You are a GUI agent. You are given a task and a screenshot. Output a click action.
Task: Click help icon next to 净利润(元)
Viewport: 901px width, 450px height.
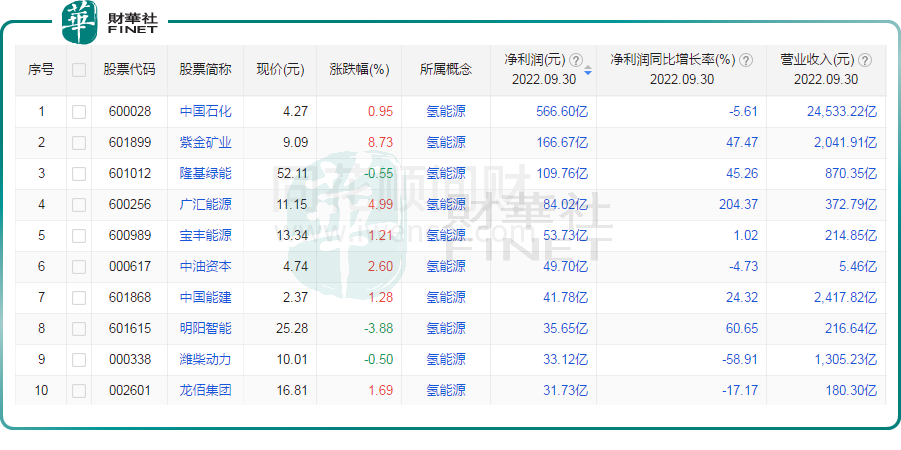[576, 60]
